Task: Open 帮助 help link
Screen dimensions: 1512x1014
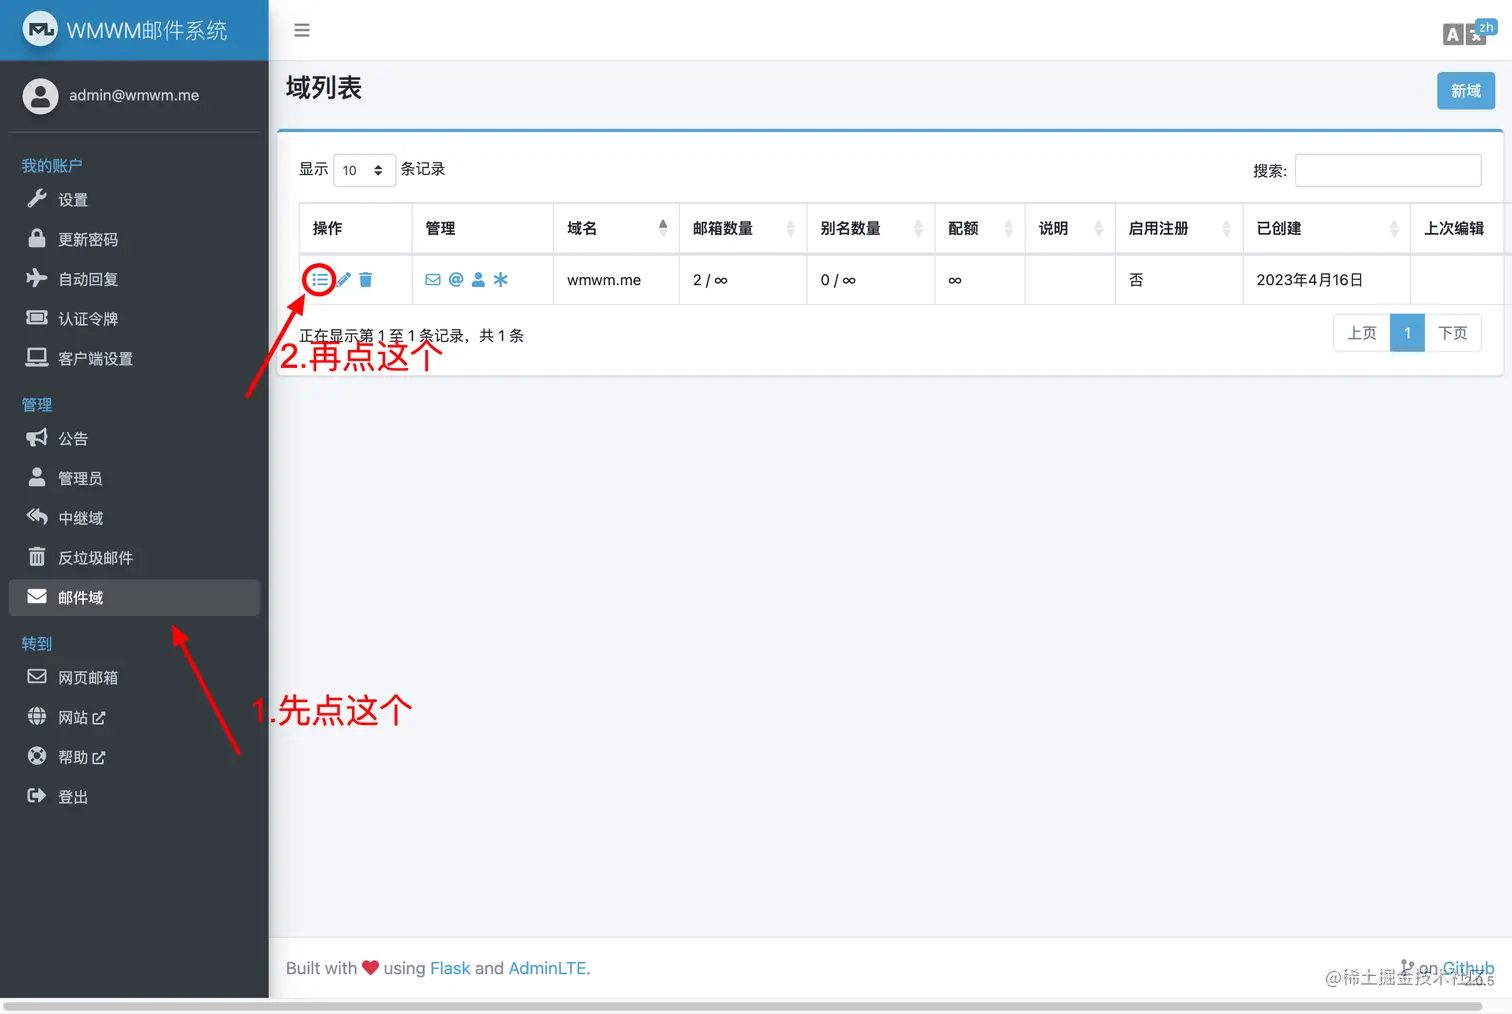Action: pyautogui.click(x=134, y=757)
